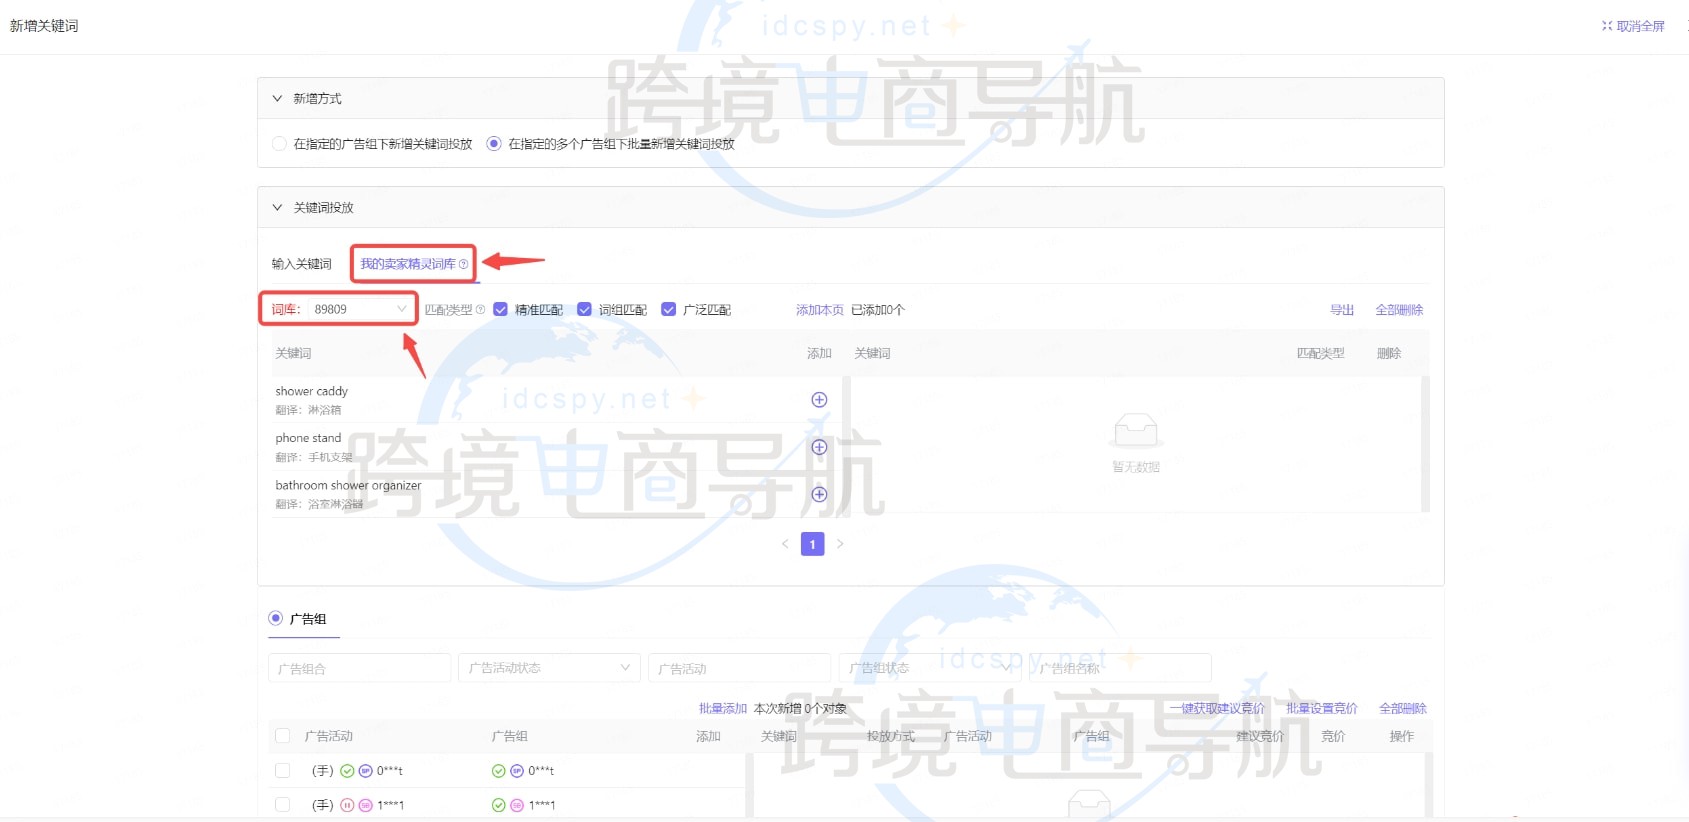
Task: Click 全部删除 in ad group section
Action: tap(1403, 708)
